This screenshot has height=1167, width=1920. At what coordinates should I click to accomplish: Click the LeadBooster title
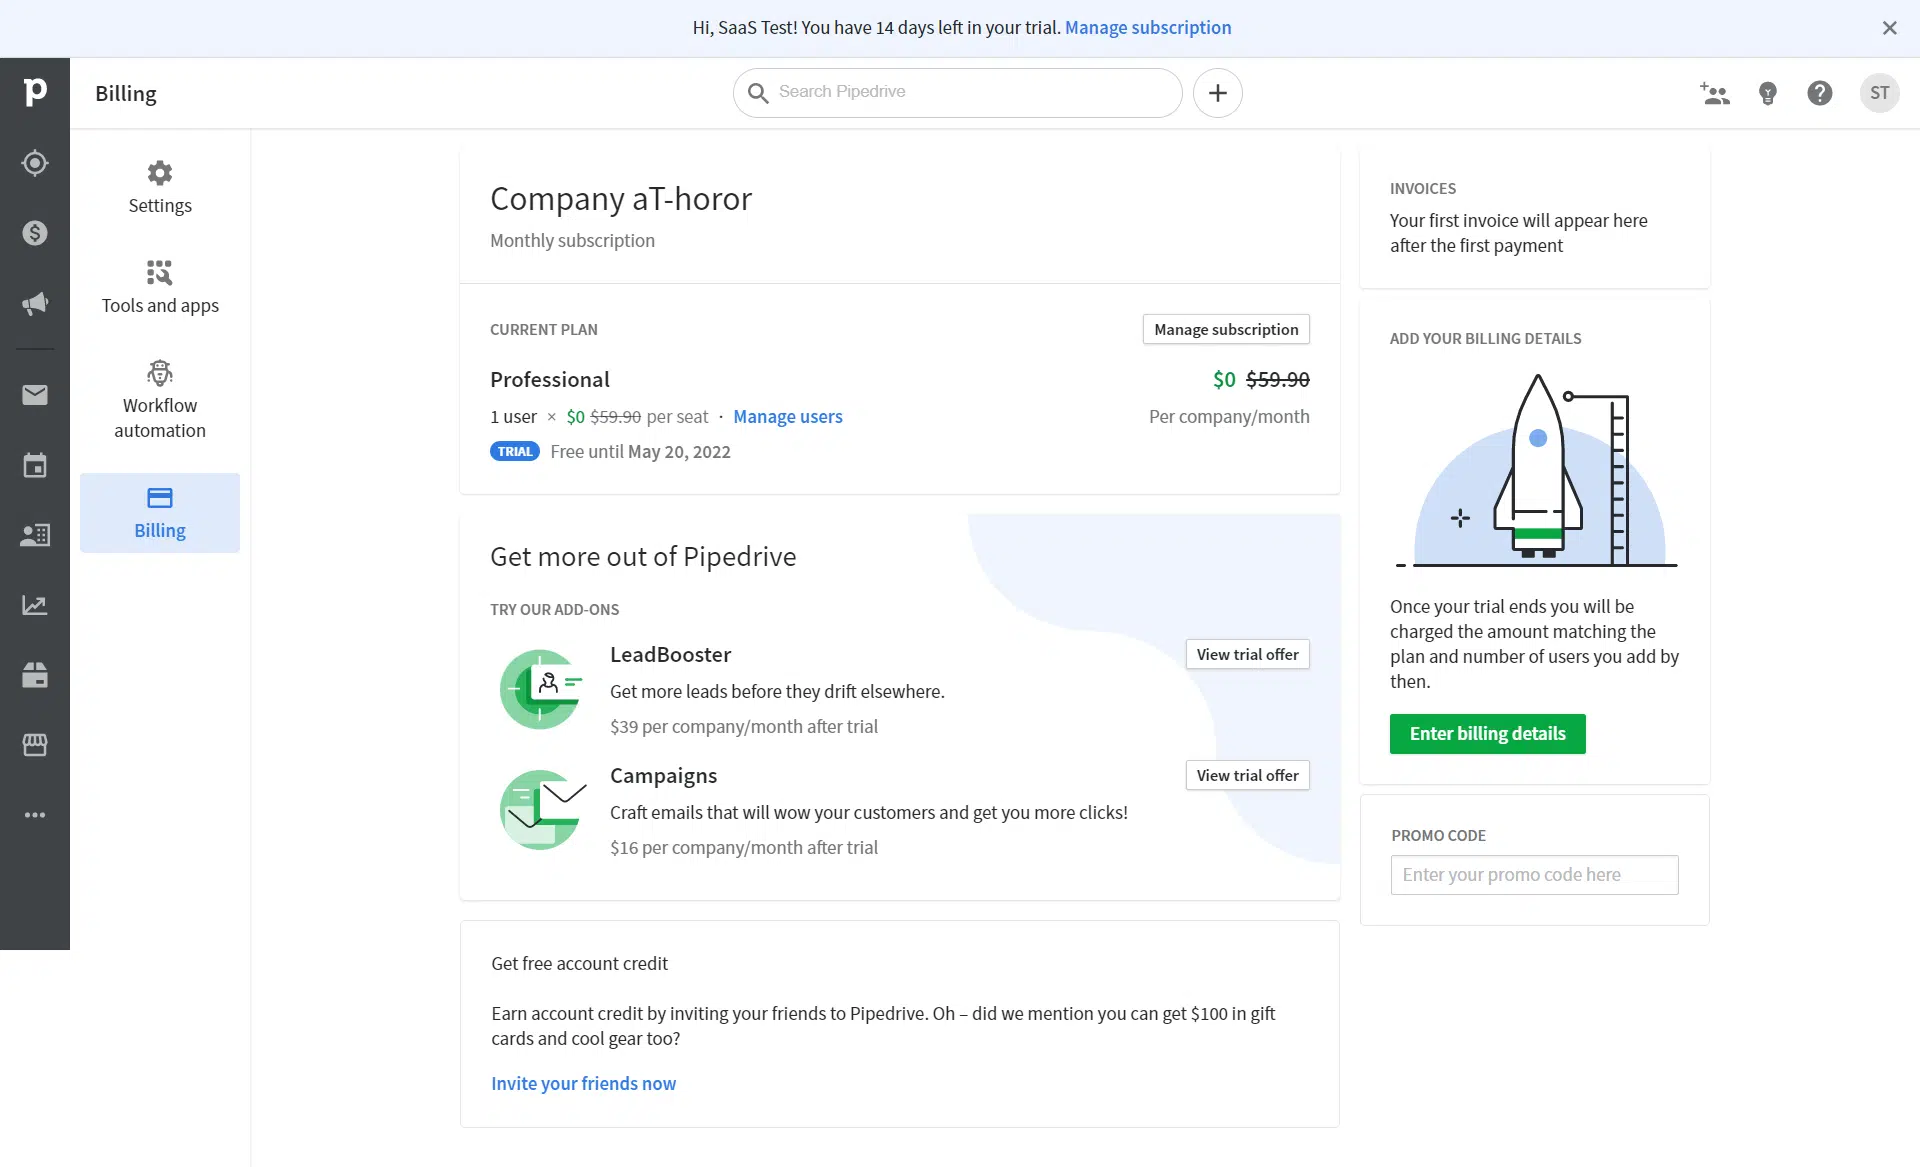coord(670,655)
